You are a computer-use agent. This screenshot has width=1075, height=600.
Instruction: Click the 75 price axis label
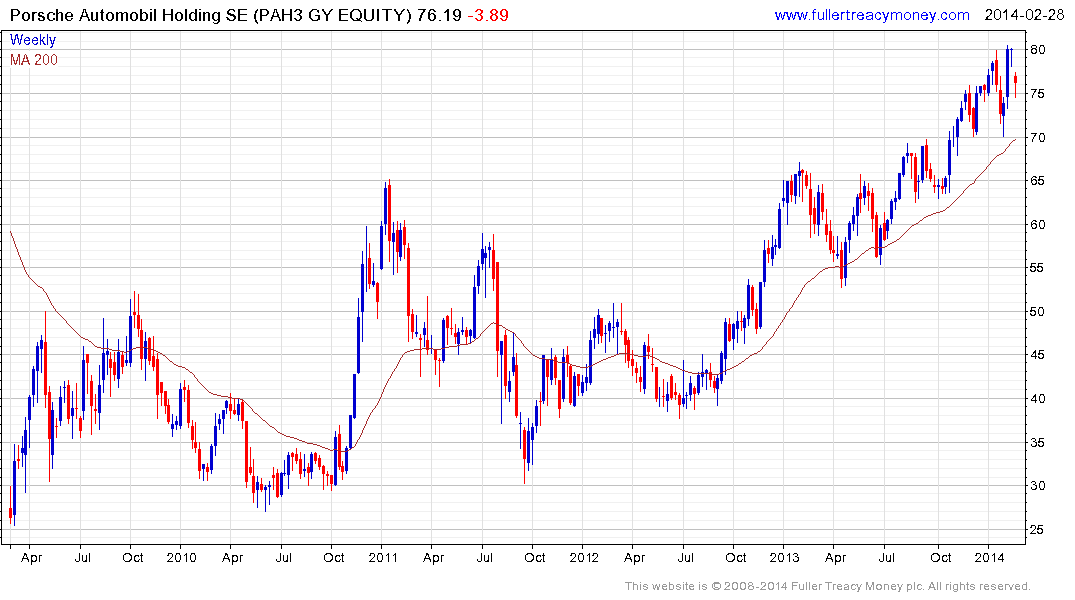(x=1037, y=93)
